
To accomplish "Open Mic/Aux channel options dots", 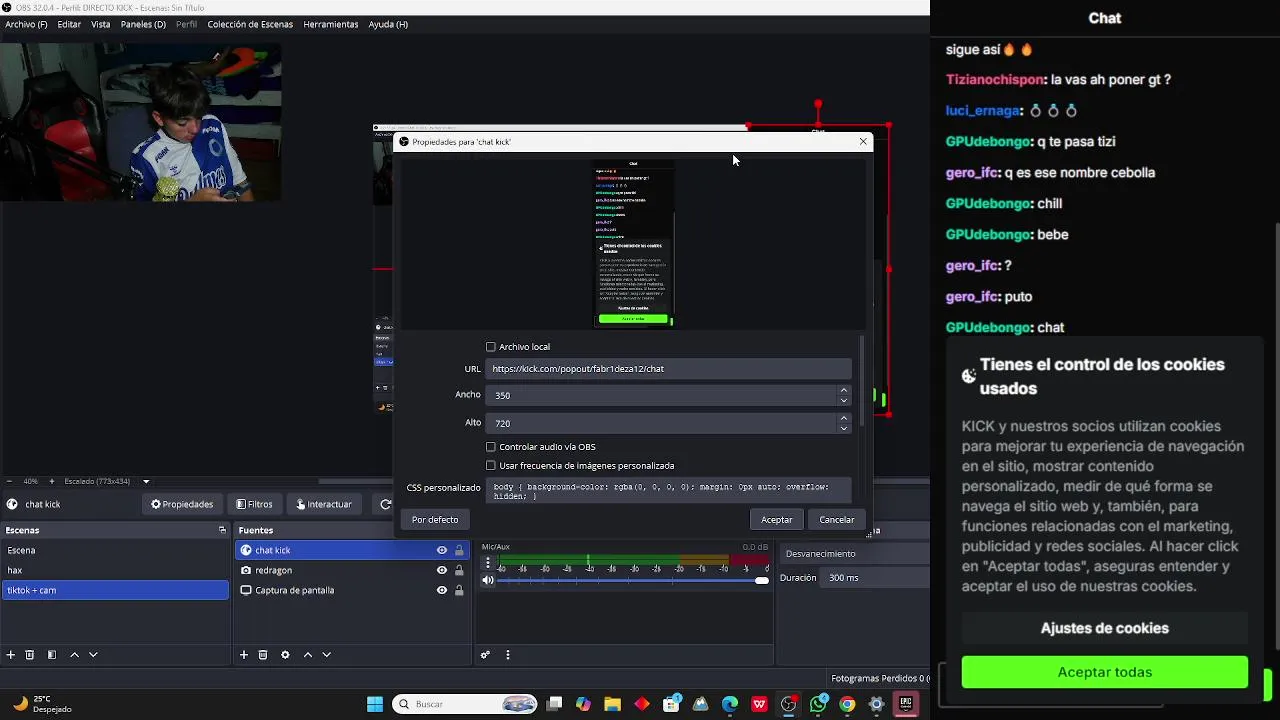I will click(488, 563).
